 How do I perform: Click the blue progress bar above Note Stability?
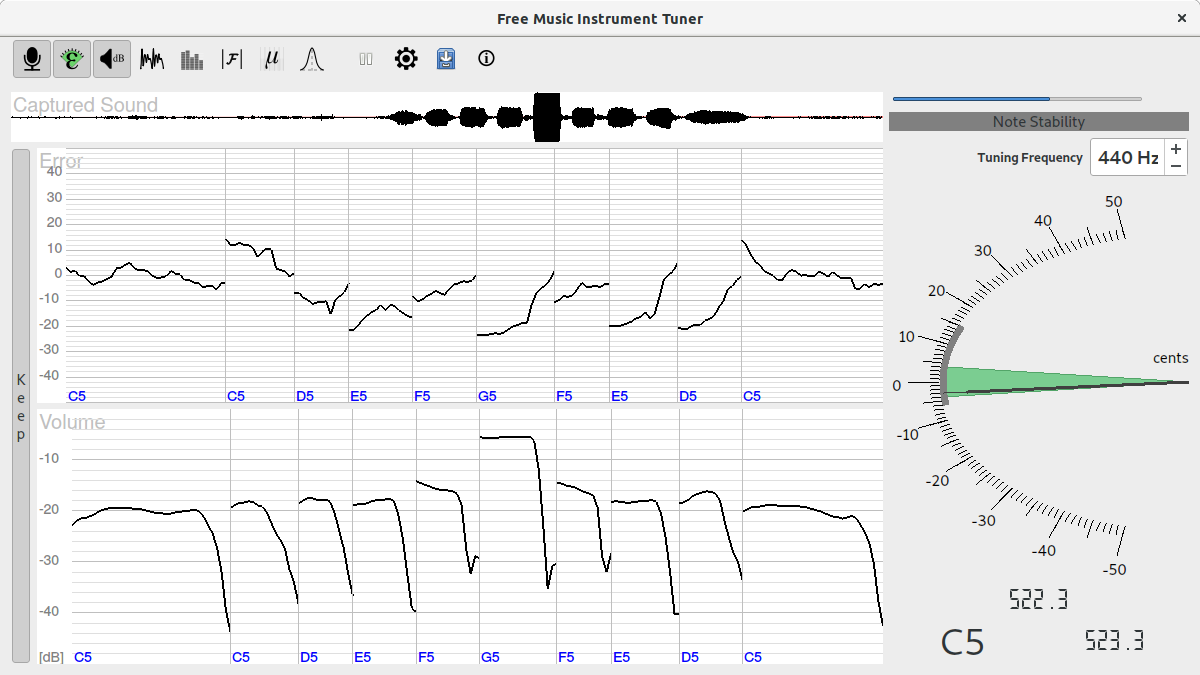click(1016, 99)
